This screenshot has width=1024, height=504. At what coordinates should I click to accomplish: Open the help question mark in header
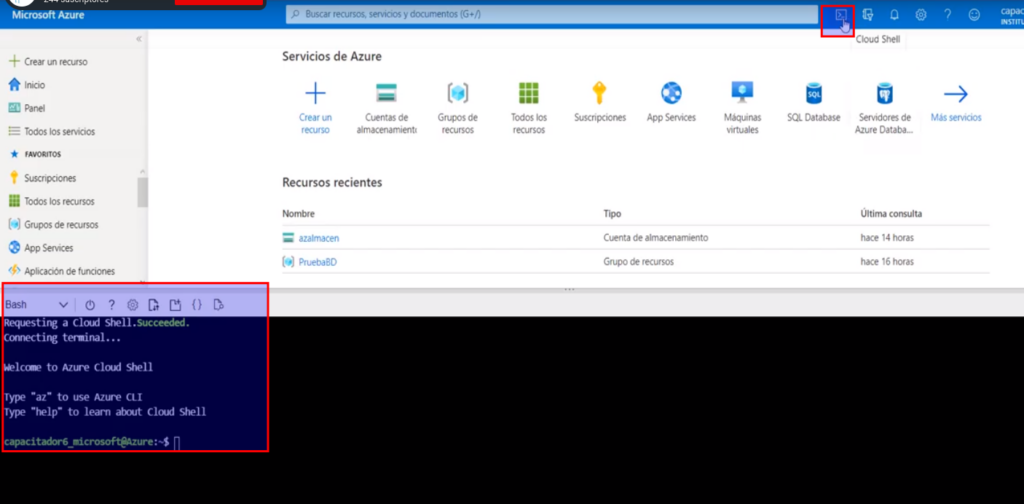(x=948, y=14)
